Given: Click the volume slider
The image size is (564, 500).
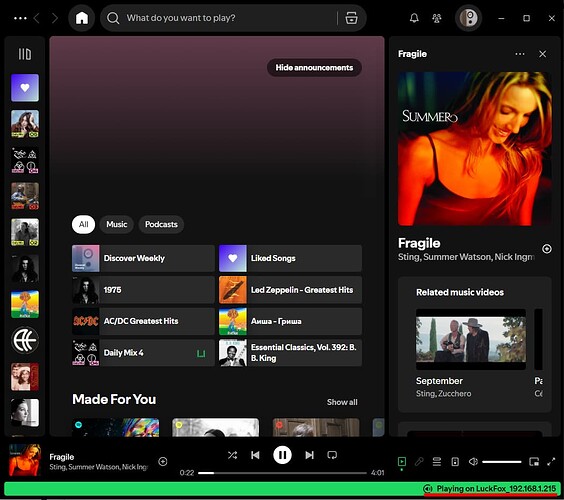Looking at the screenshot, I should click(501, 462).
